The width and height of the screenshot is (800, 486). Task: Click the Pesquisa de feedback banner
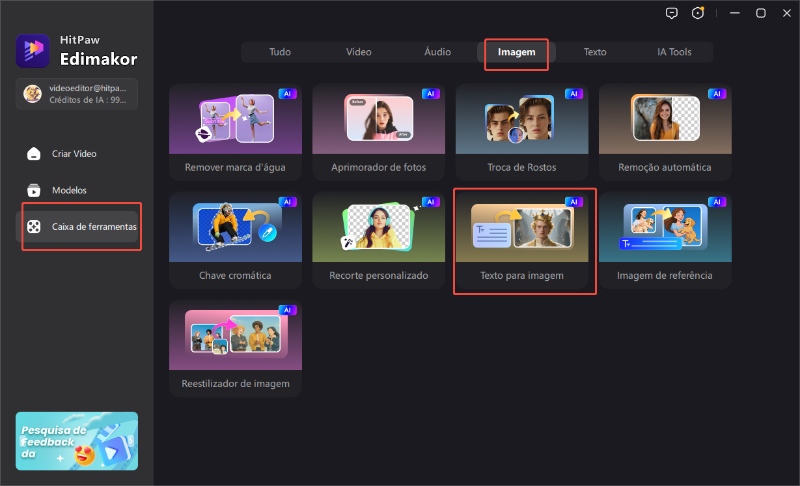(77, 441)
